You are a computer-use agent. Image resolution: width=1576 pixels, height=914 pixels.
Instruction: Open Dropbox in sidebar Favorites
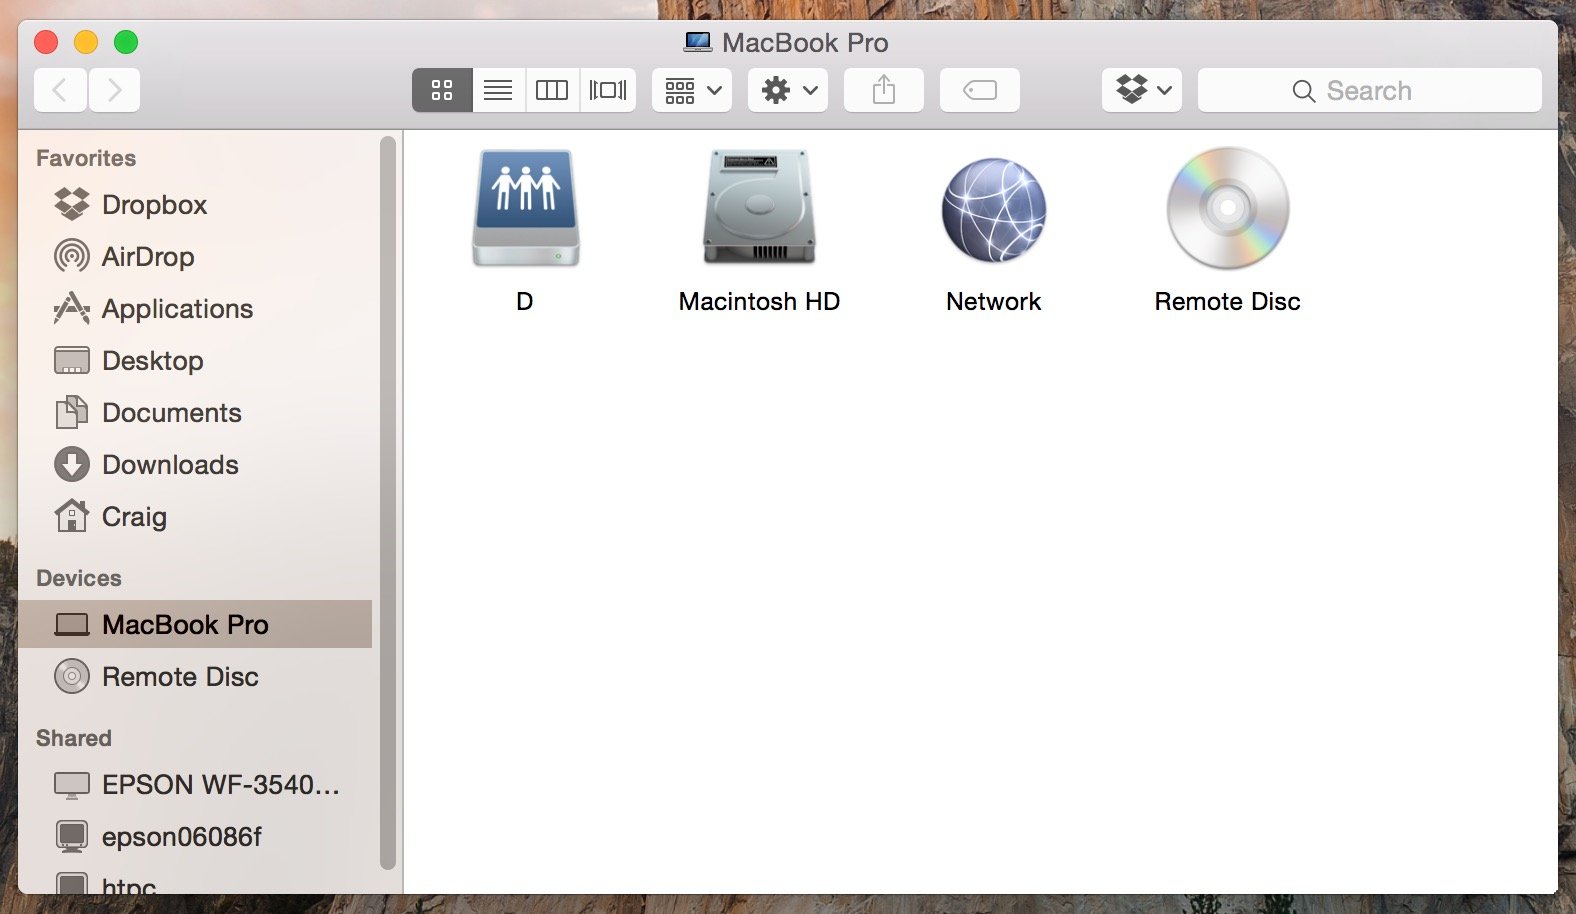click(x=195, y=205)
